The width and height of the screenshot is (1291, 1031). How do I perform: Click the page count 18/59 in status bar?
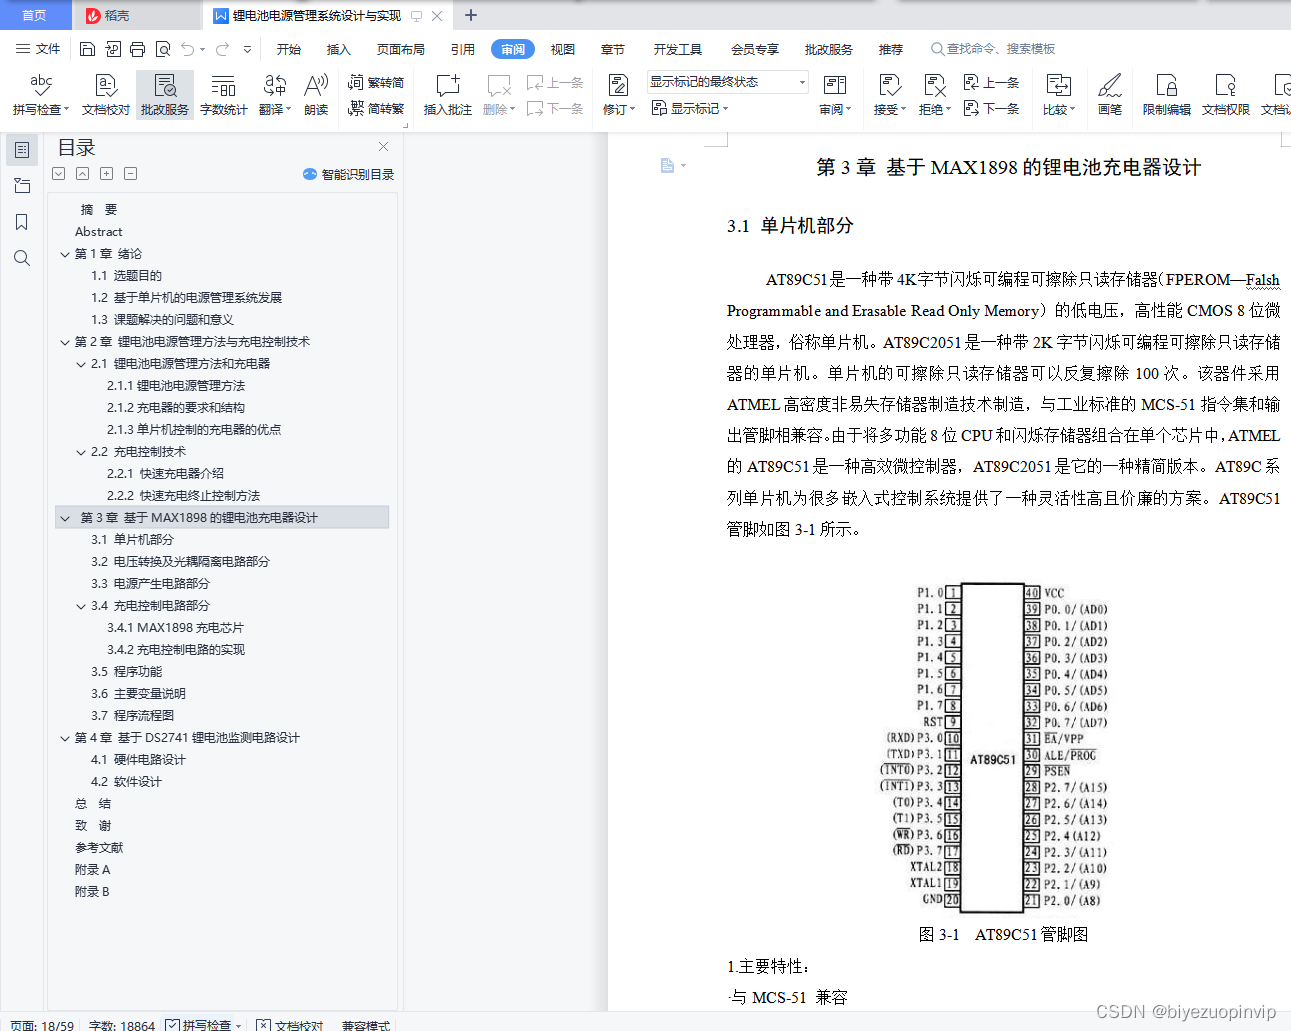[x=42, y=1025]
